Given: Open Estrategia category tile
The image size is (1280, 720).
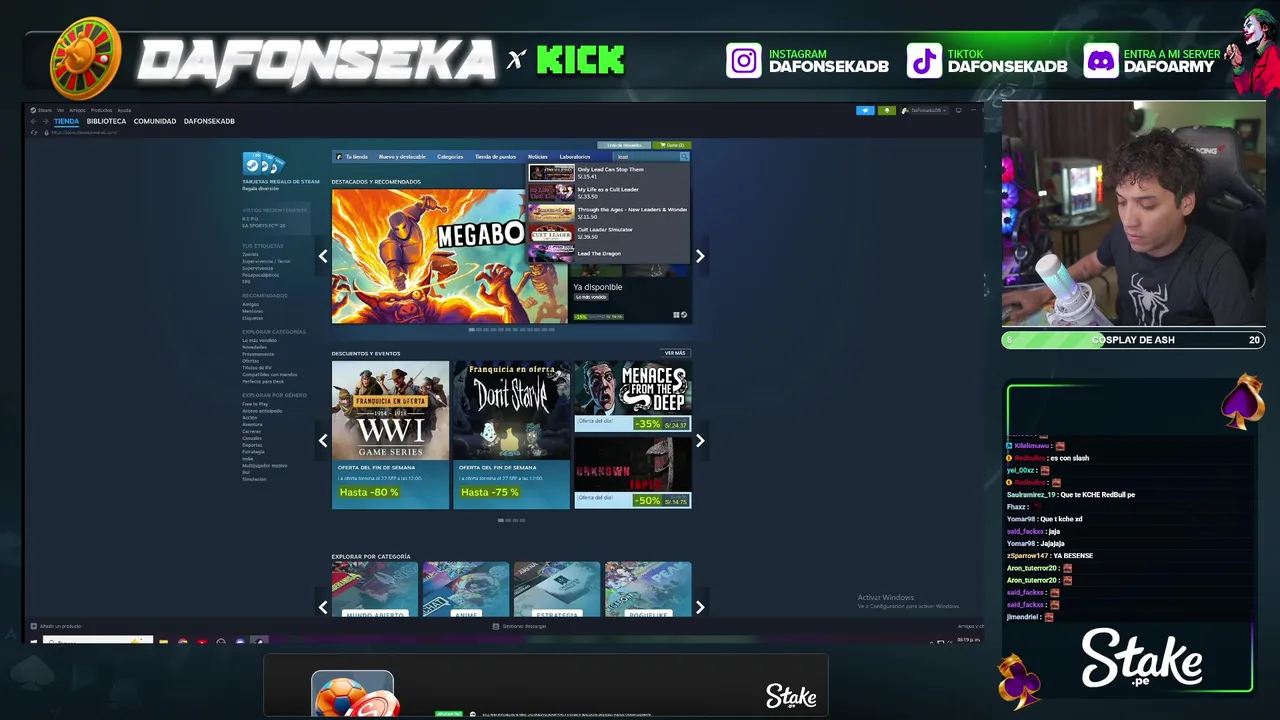Looking at the screenshot, I should (x=556, y=590).
